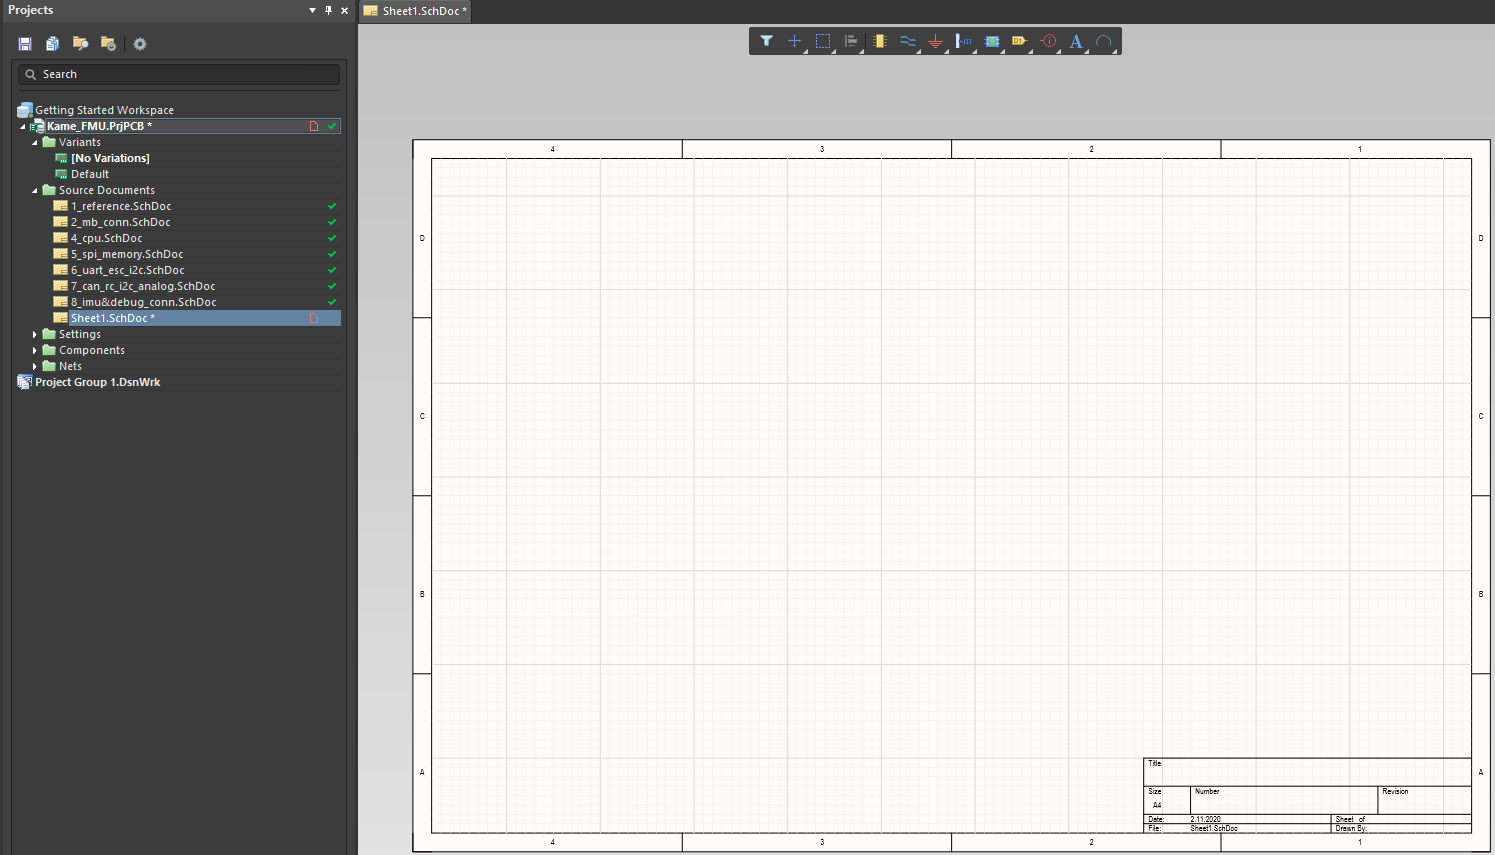Collapse the Source Documents folder
Screen dimensions: 1495x855
(33, 189)
